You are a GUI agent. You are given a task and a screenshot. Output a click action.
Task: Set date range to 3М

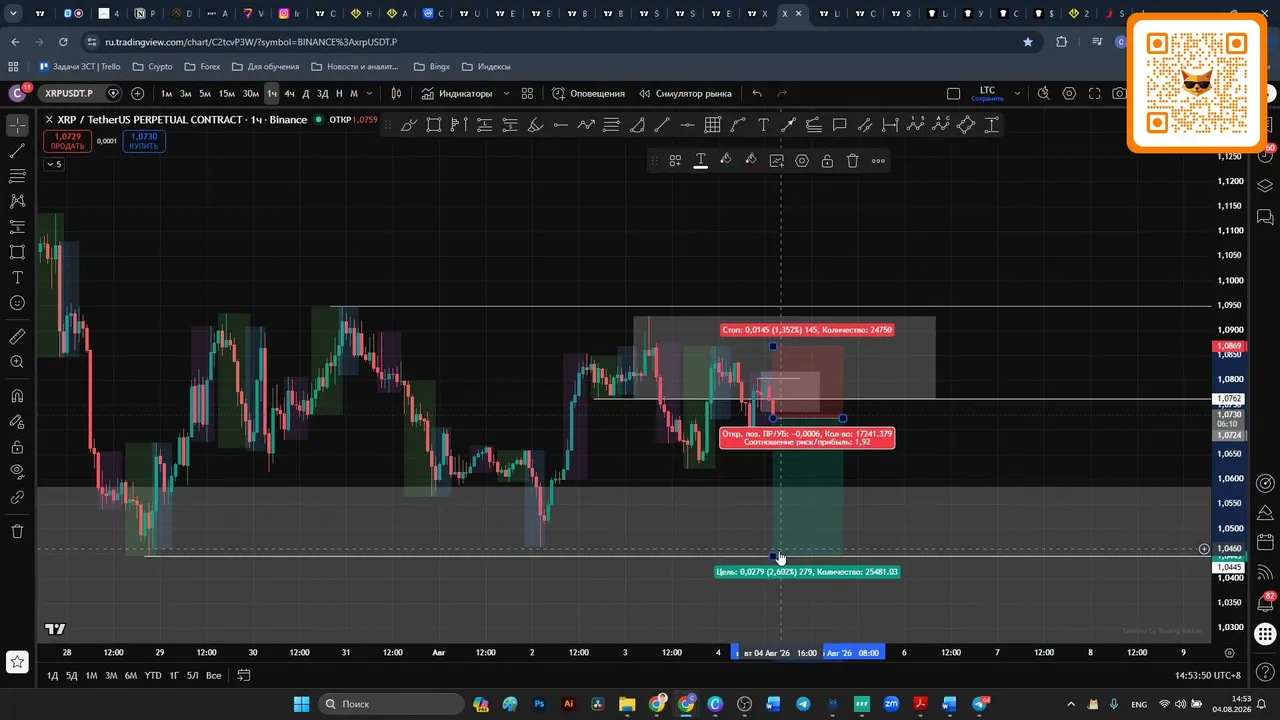point(111,676)
